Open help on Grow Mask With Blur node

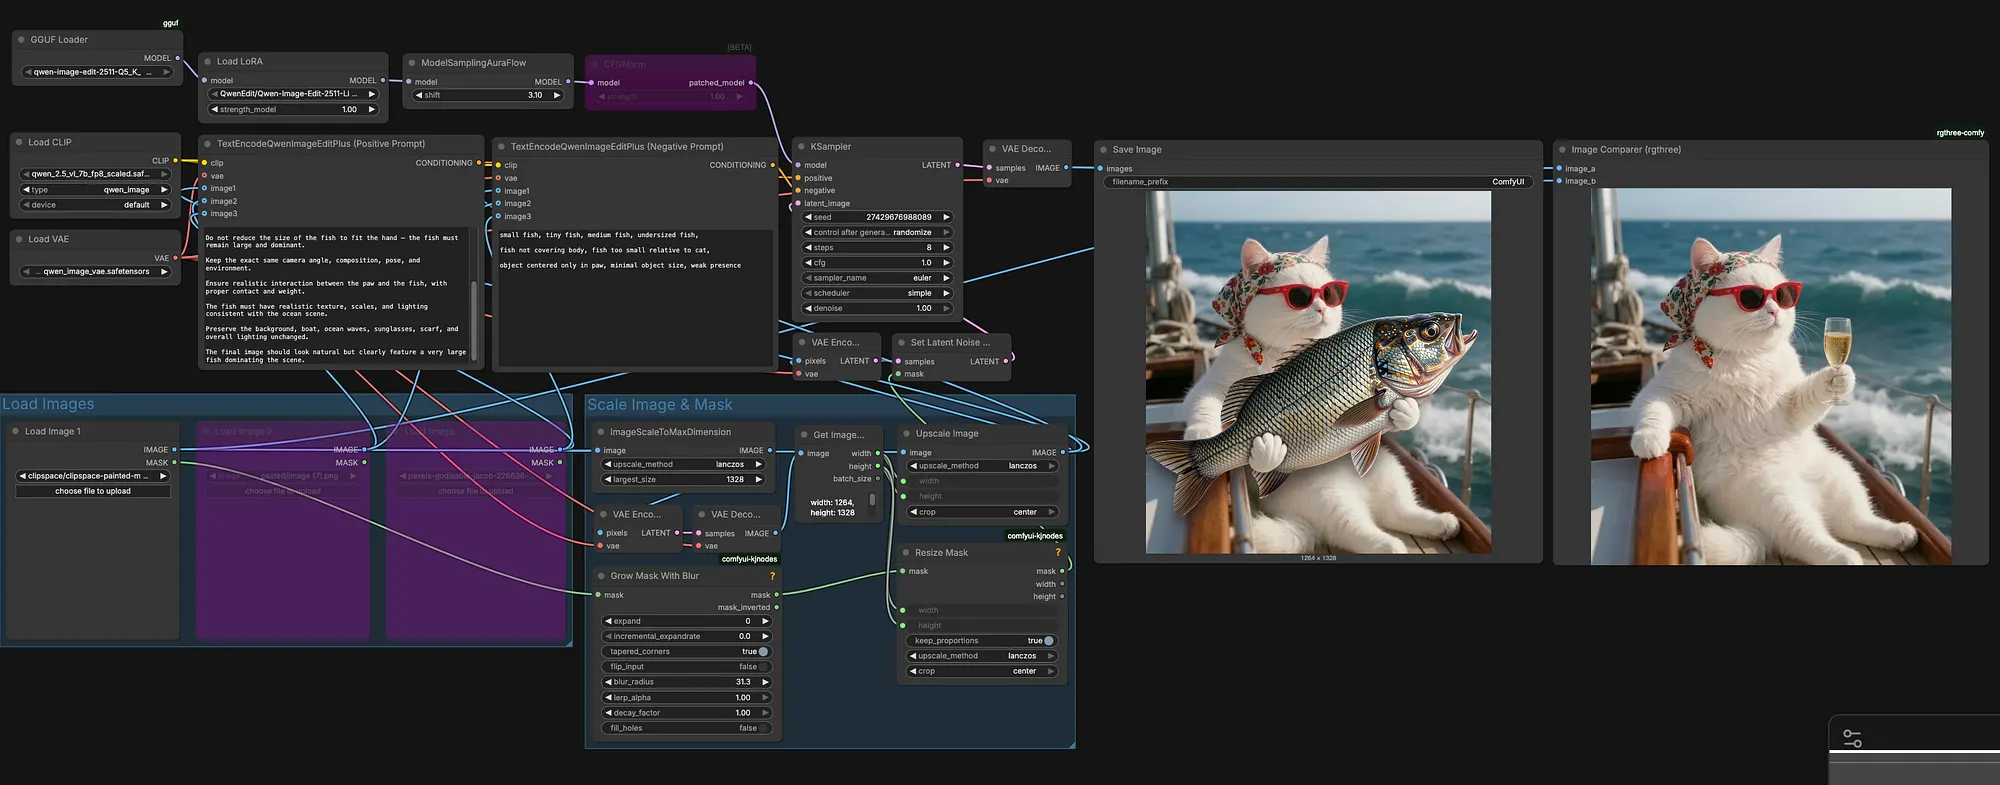click(772, 576)
